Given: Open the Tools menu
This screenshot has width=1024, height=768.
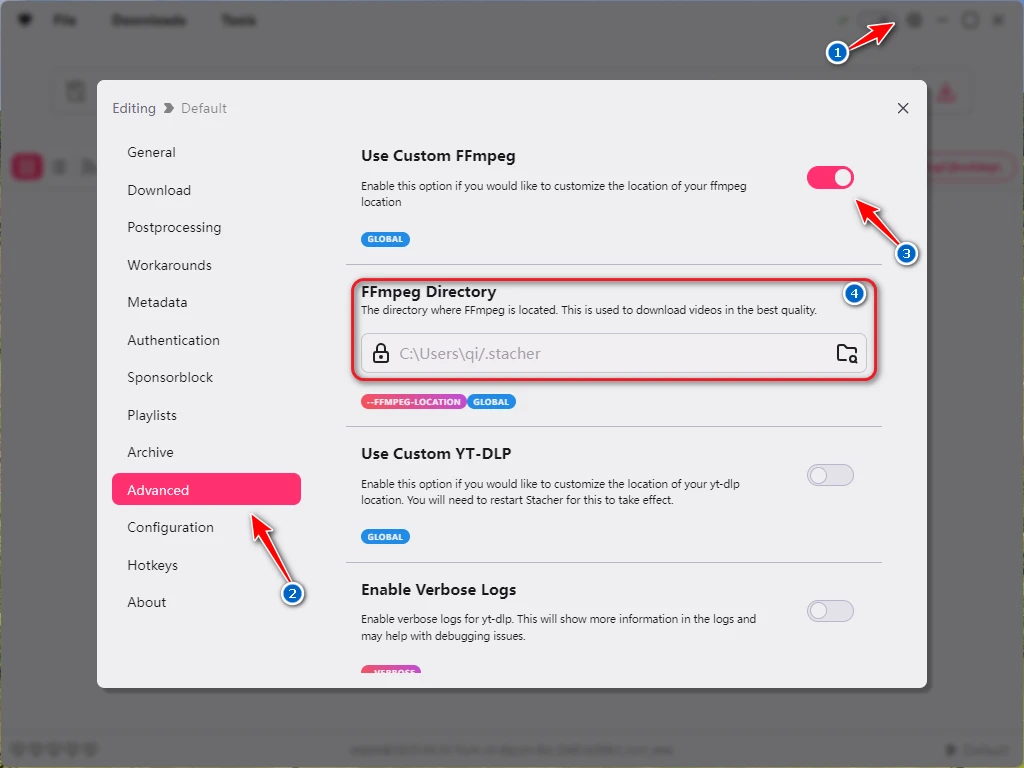Looking at the screenshot, I should coord(238,20).
